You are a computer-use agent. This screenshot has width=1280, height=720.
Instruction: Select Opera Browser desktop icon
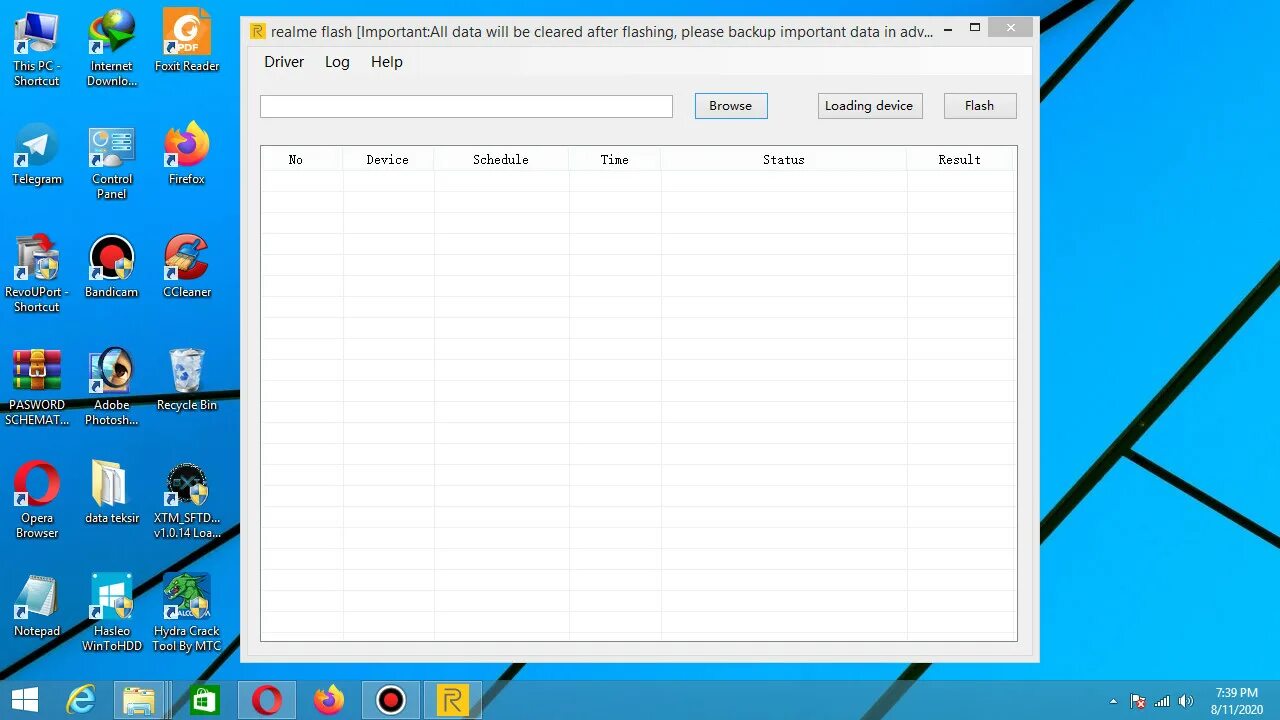(37, 501)
